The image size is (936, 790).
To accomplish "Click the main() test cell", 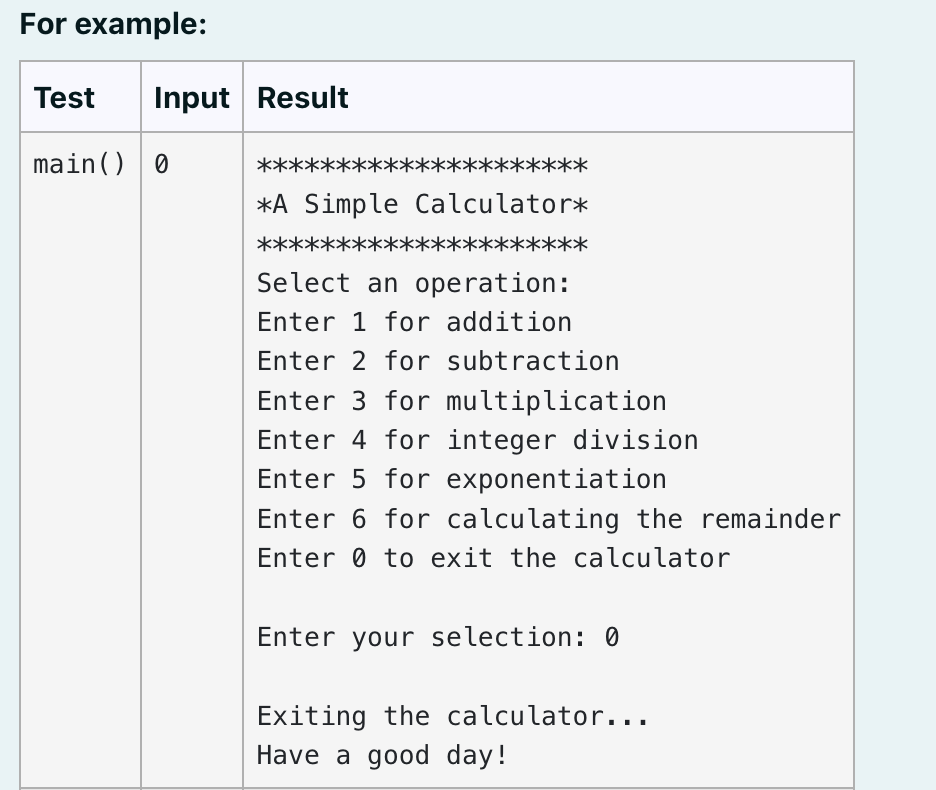I will click(x=79, y=164).
